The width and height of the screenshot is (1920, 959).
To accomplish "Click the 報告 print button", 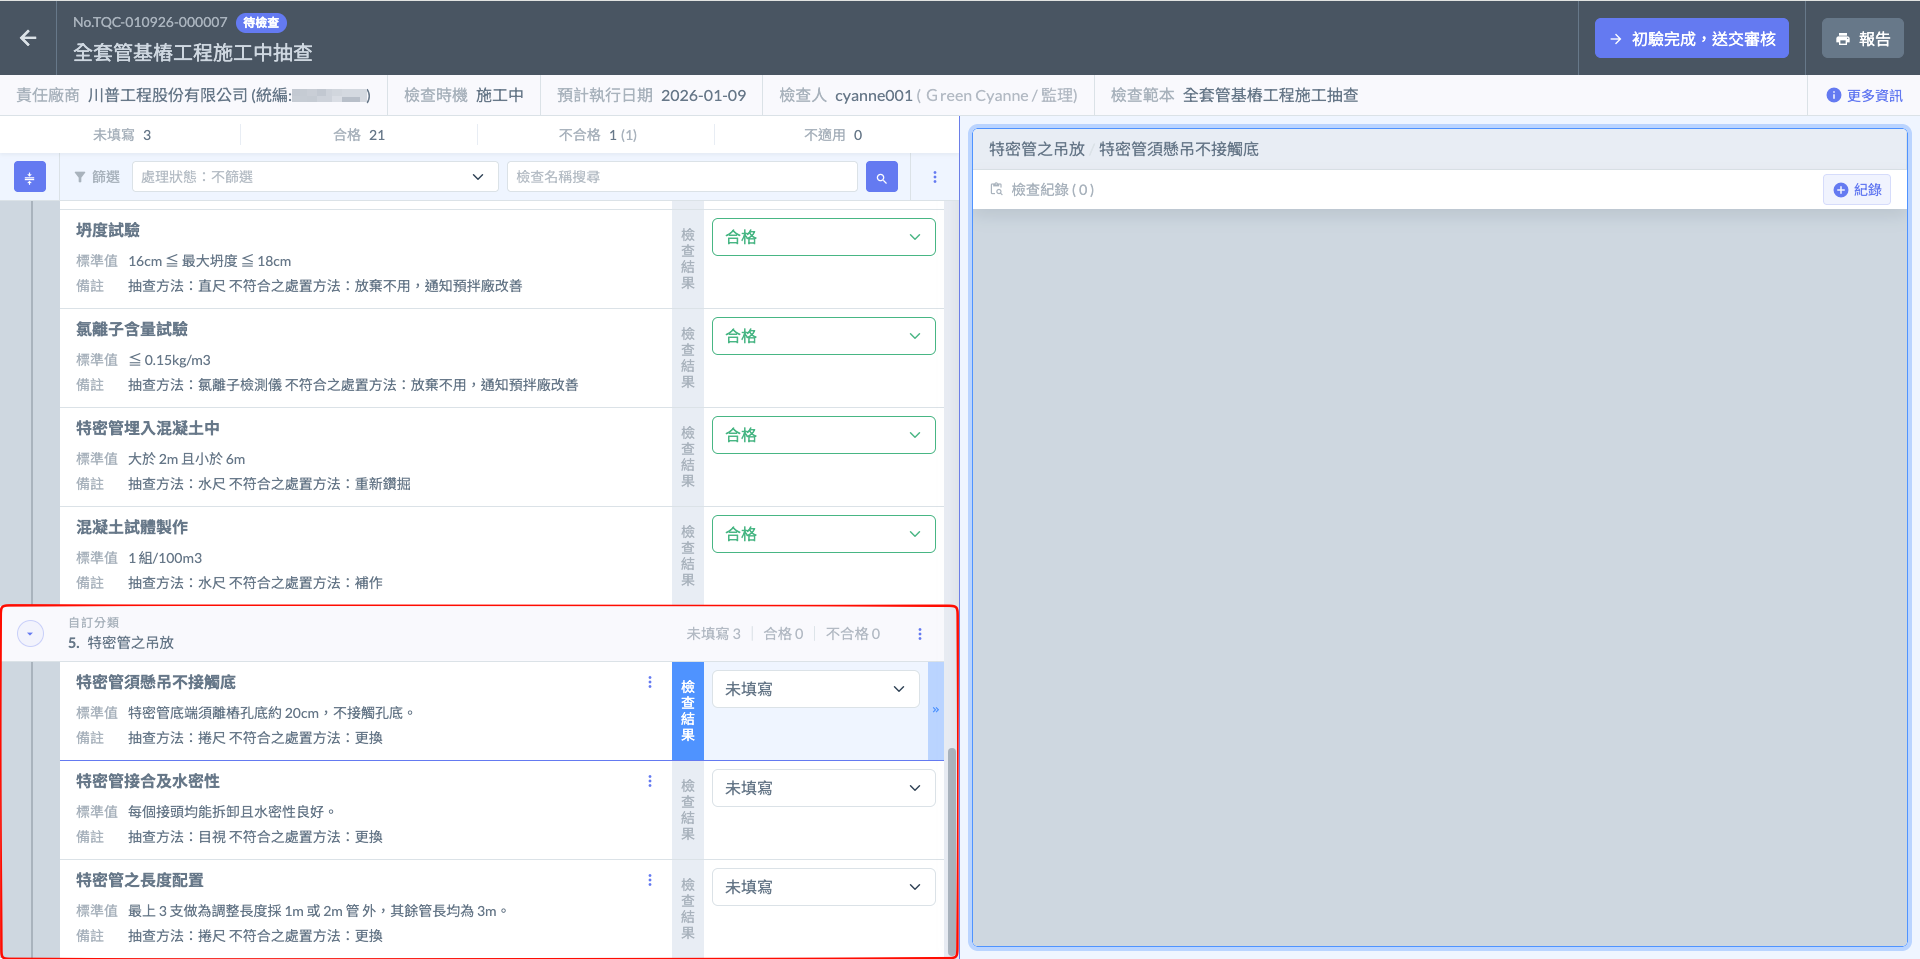I will tap(1862, 39).
